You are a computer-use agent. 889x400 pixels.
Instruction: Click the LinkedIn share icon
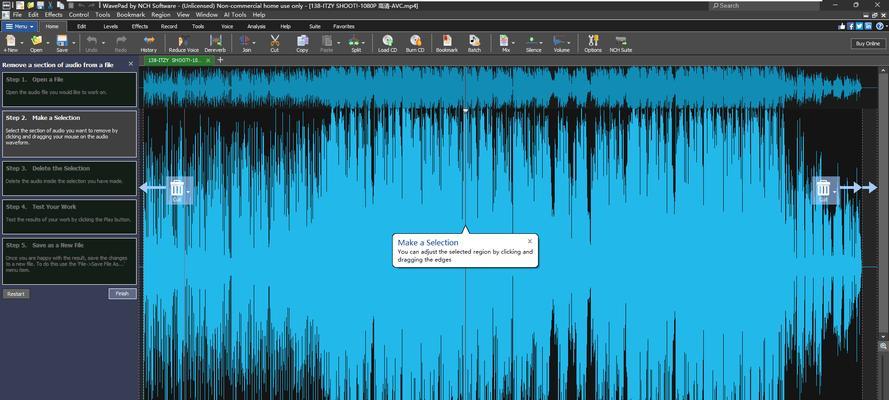[x=869, y=26]
